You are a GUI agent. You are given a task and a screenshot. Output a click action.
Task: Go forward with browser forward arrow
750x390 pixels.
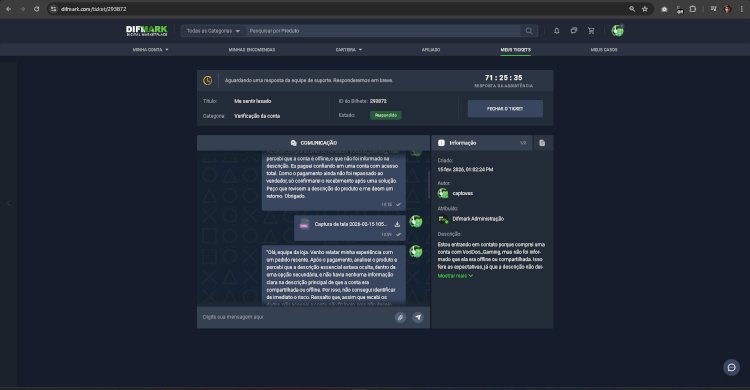[22, 9]
